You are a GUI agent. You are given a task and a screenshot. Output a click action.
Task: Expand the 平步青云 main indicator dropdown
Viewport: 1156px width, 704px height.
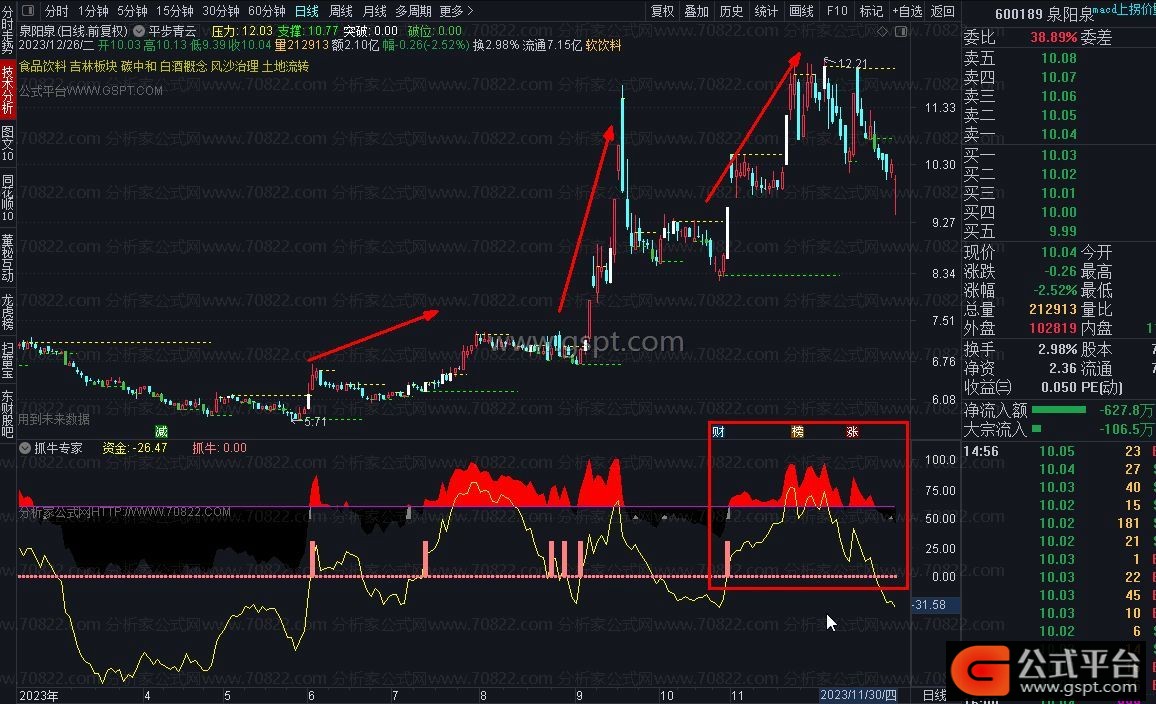[x=139, y=31]
